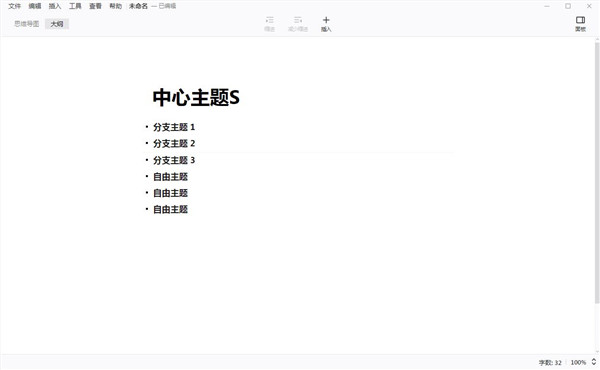Click the 100% zoom level value
The height and width of the screenshot is (370, 600).
tap(578, 362)
